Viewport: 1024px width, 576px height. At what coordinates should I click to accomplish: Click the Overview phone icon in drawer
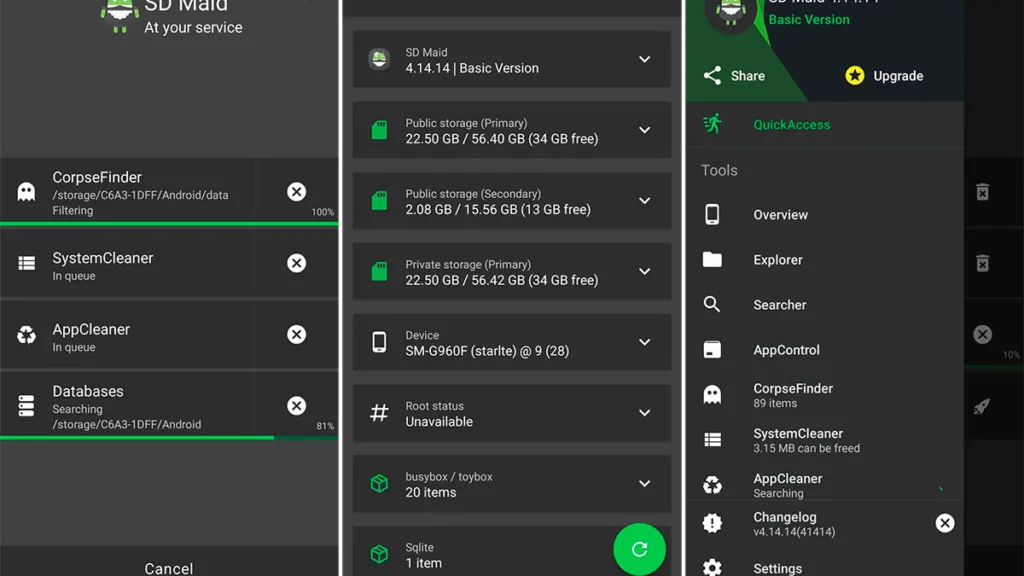(712, 215)
